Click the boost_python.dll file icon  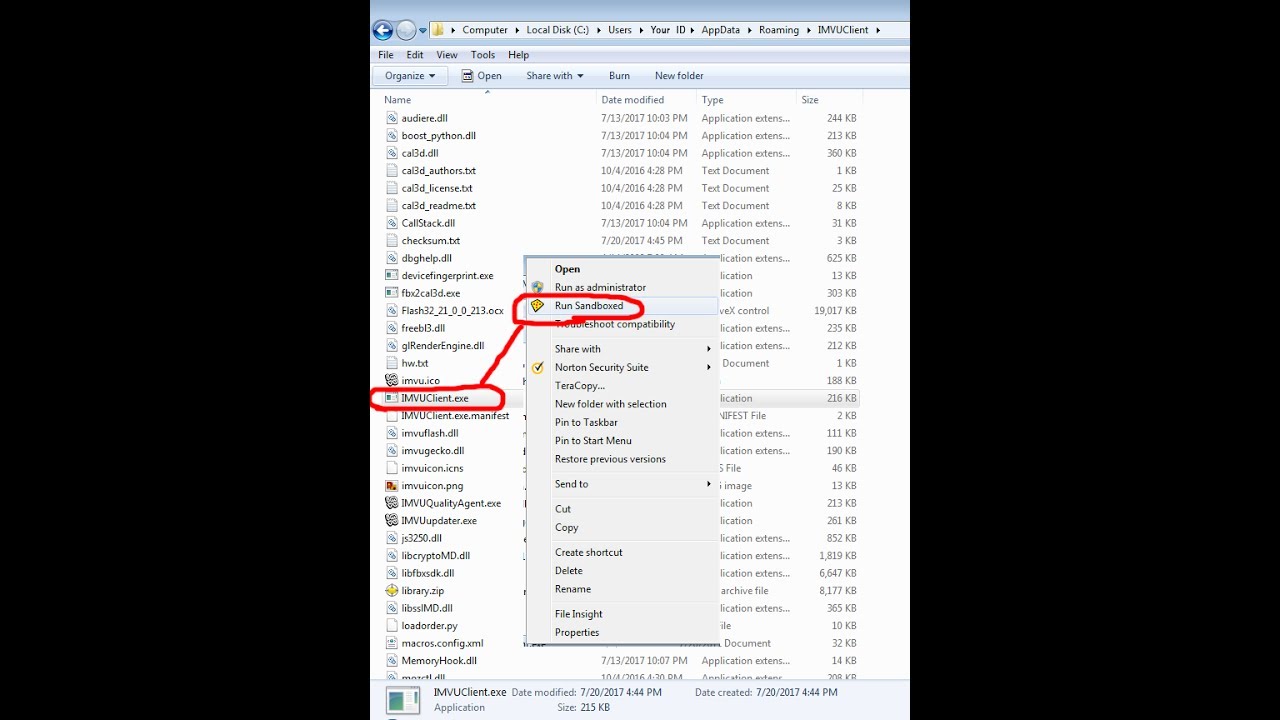pyautogui.click(x=392, y=136)
